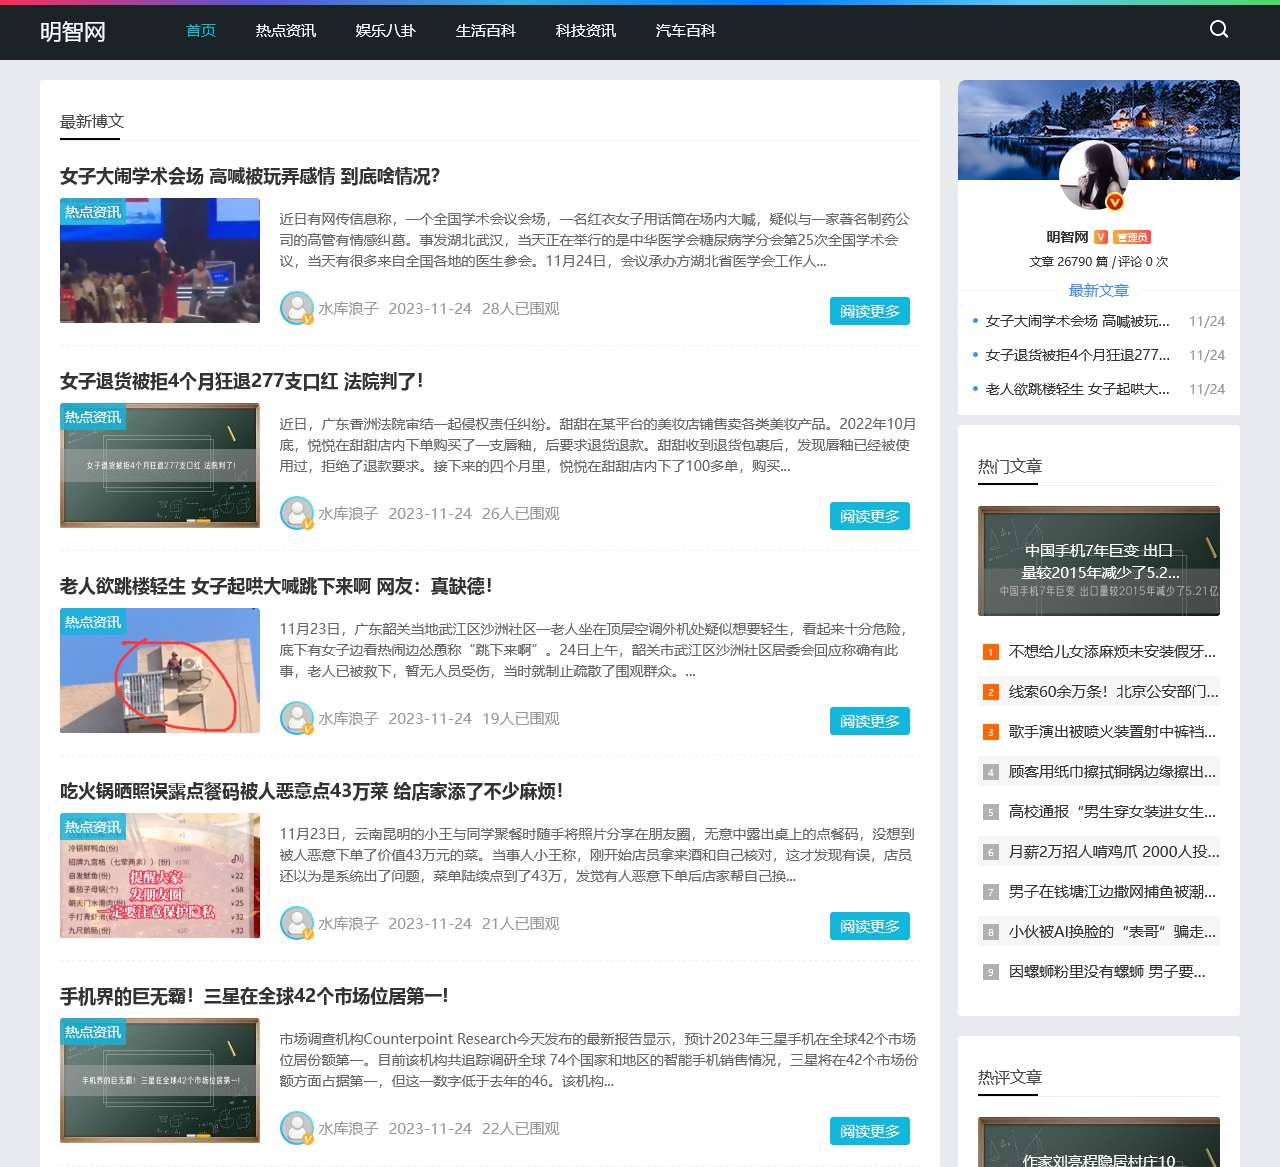Open hot article 2 线索60余万条 北京公安部门
1280x1167 pixels.
(1113, 692)
